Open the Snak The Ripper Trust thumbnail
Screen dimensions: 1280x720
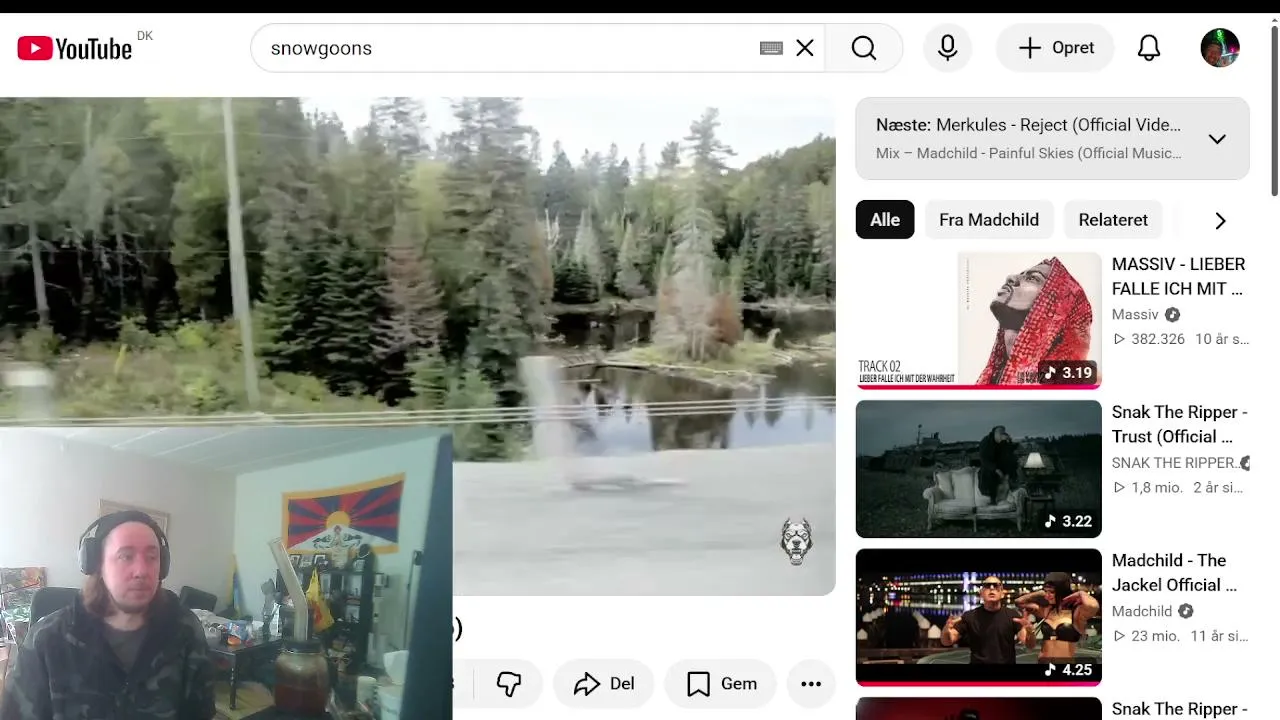click(x=978, y=469)
